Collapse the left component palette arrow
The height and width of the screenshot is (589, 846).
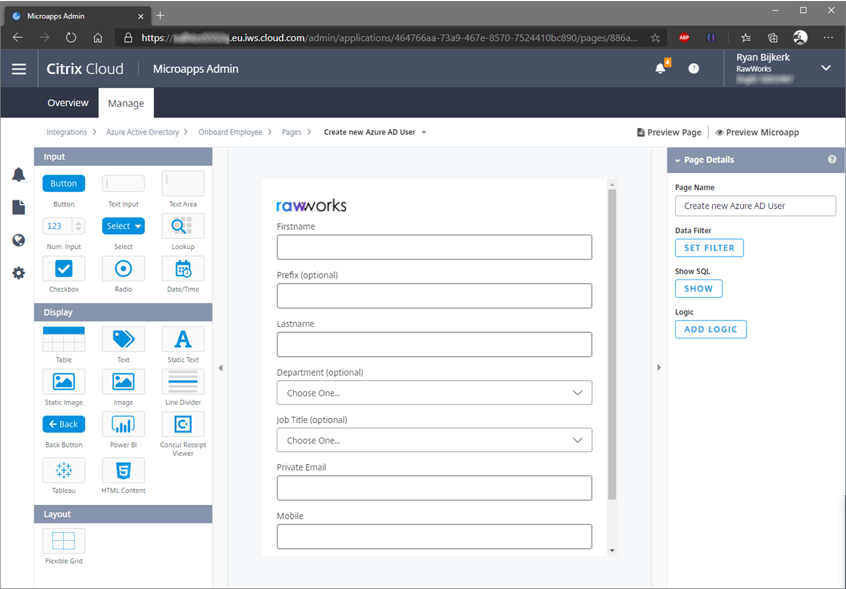pyautogui.click(x=221, y=368)
